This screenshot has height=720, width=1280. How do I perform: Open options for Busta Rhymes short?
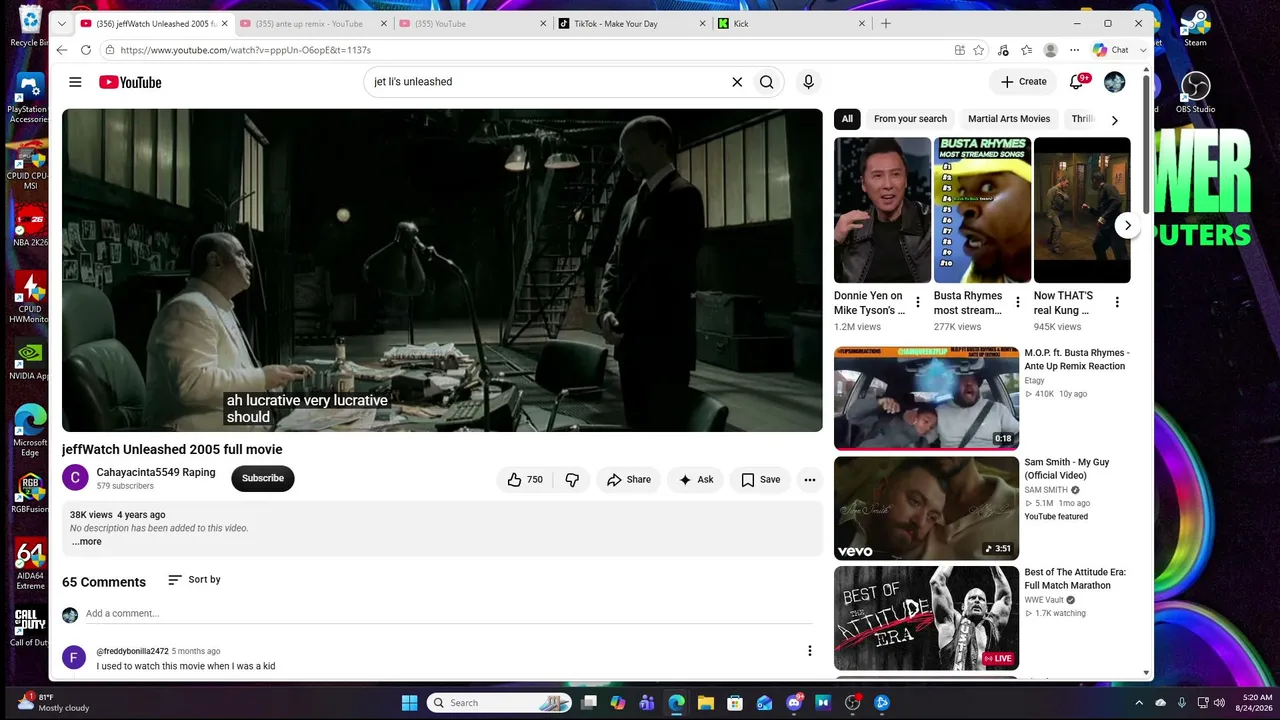(1018, 302)
